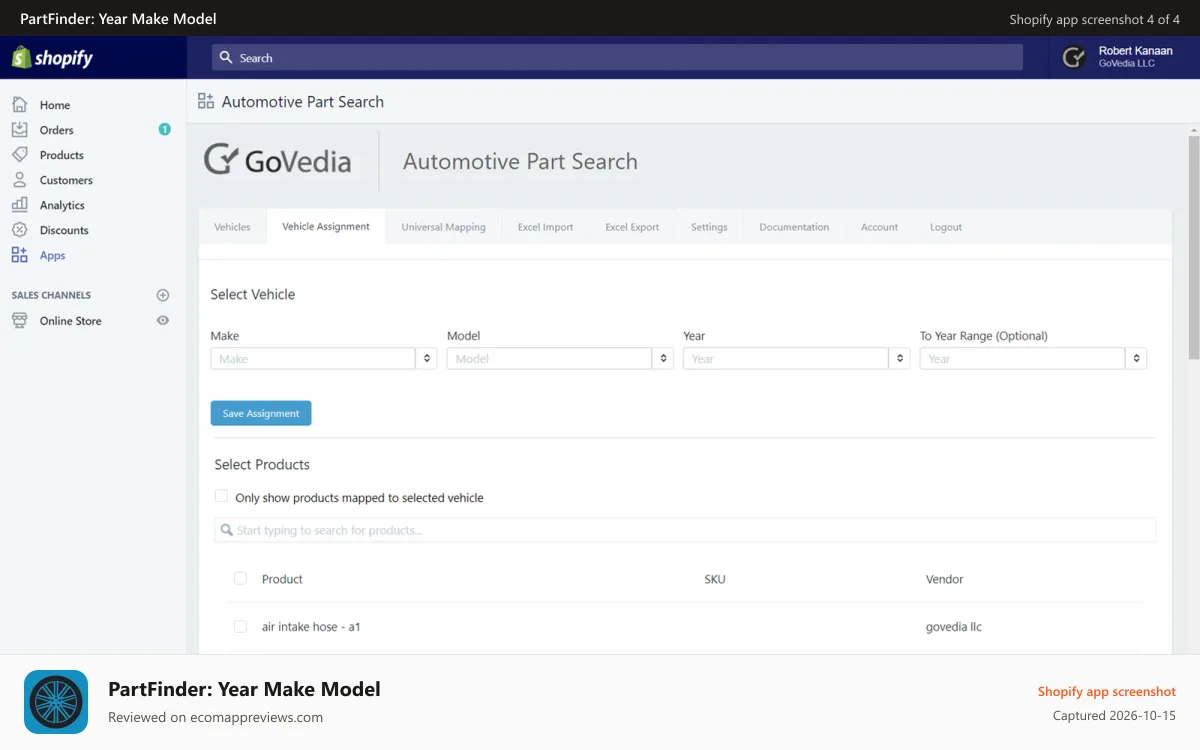Open the Model dropdown
This screenshot has width=1200, height=750.
(560, 358)
